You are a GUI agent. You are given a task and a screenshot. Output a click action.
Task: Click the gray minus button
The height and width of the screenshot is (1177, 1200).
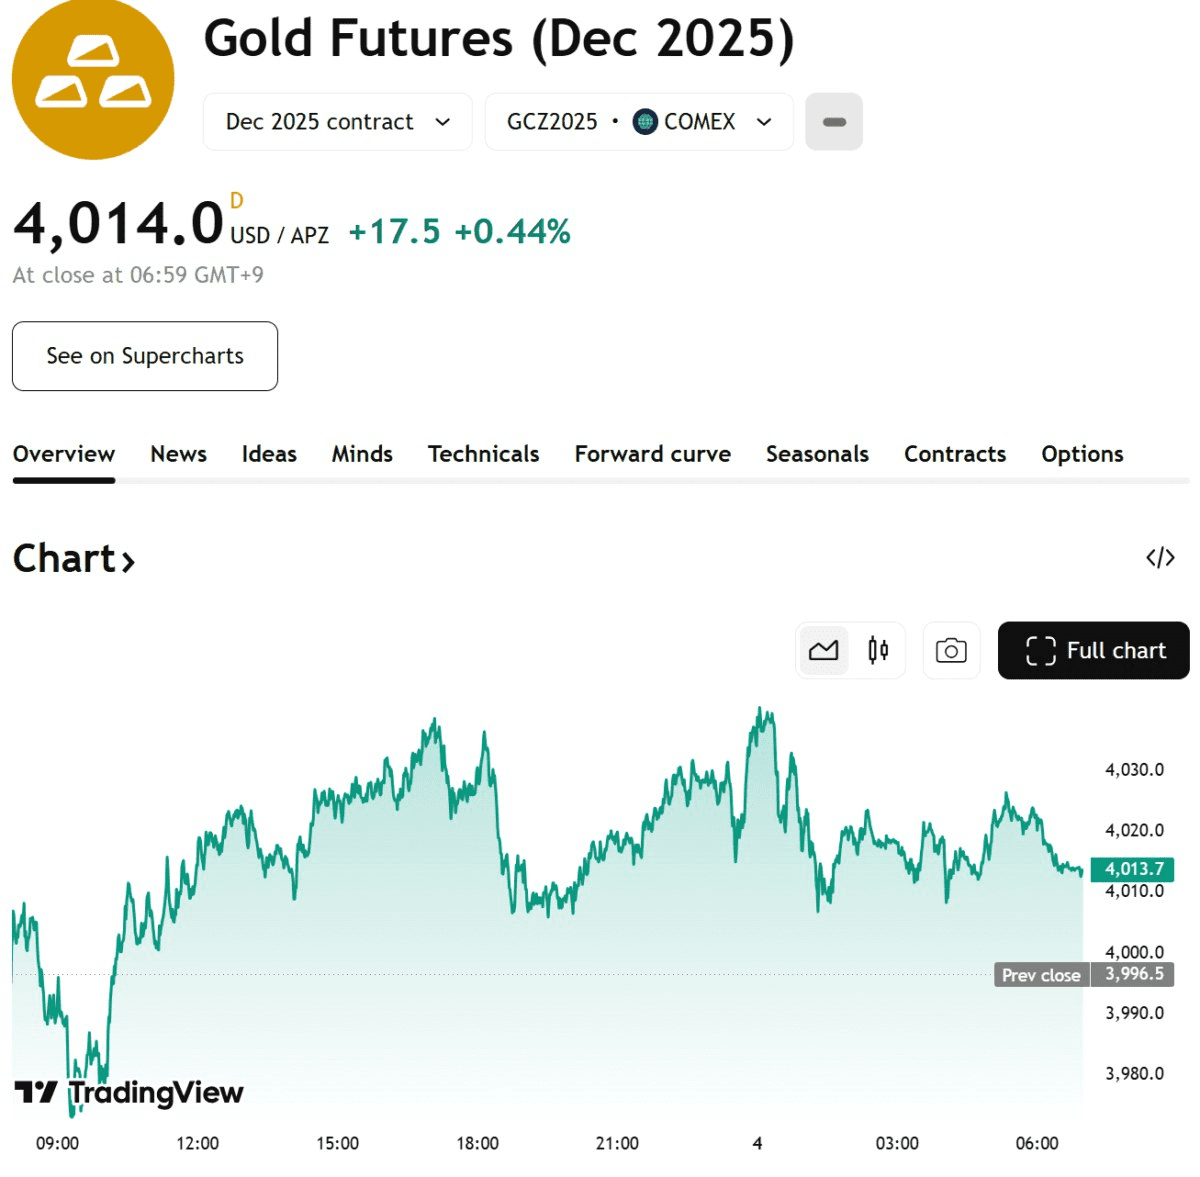pyautogui.click(x=834, y=122)
